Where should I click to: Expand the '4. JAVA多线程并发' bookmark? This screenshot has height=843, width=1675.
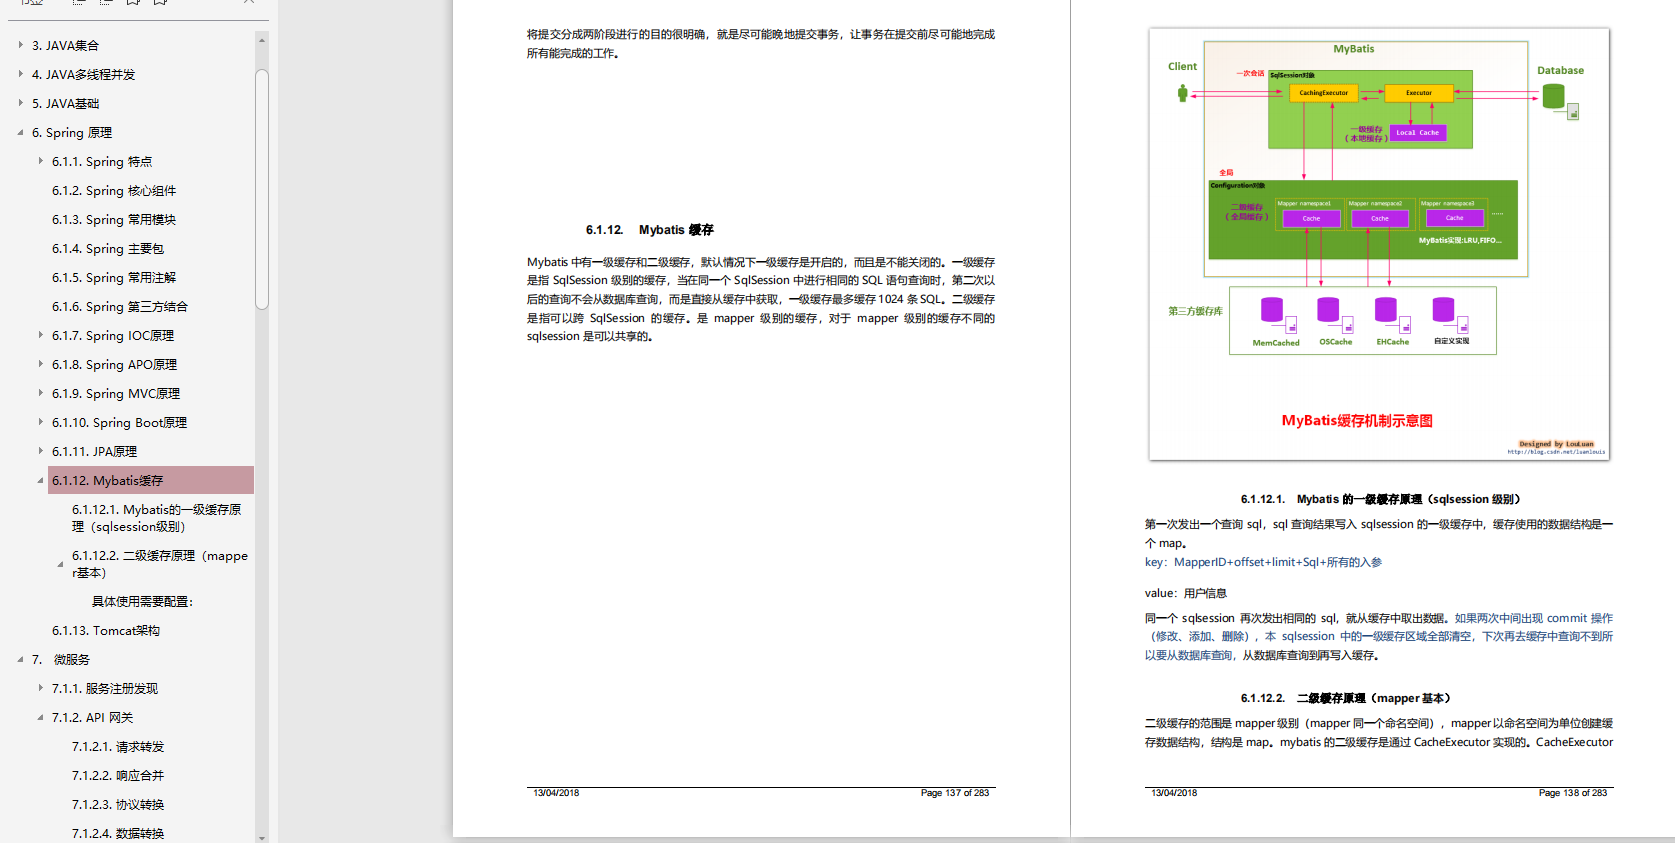click(20, 74)
